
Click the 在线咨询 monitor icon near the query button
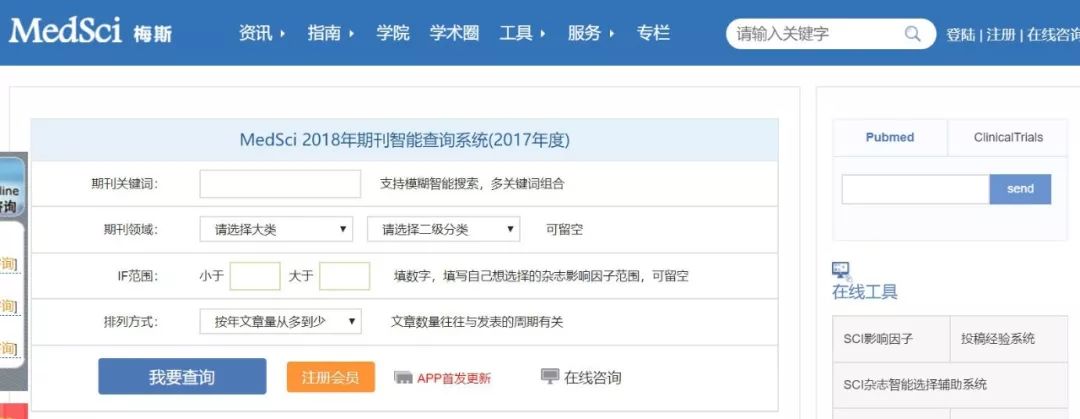(550, 376)
